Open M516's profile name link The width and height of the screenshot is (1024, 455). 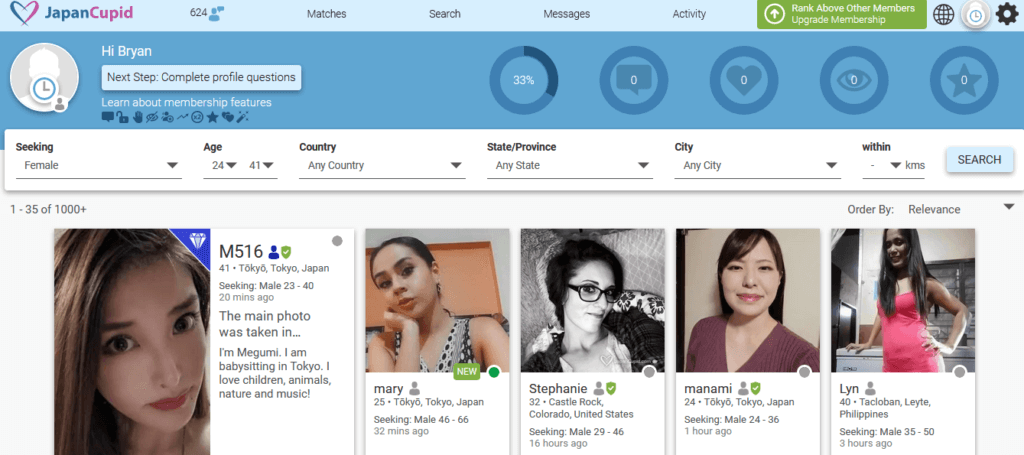pos(241,251)
